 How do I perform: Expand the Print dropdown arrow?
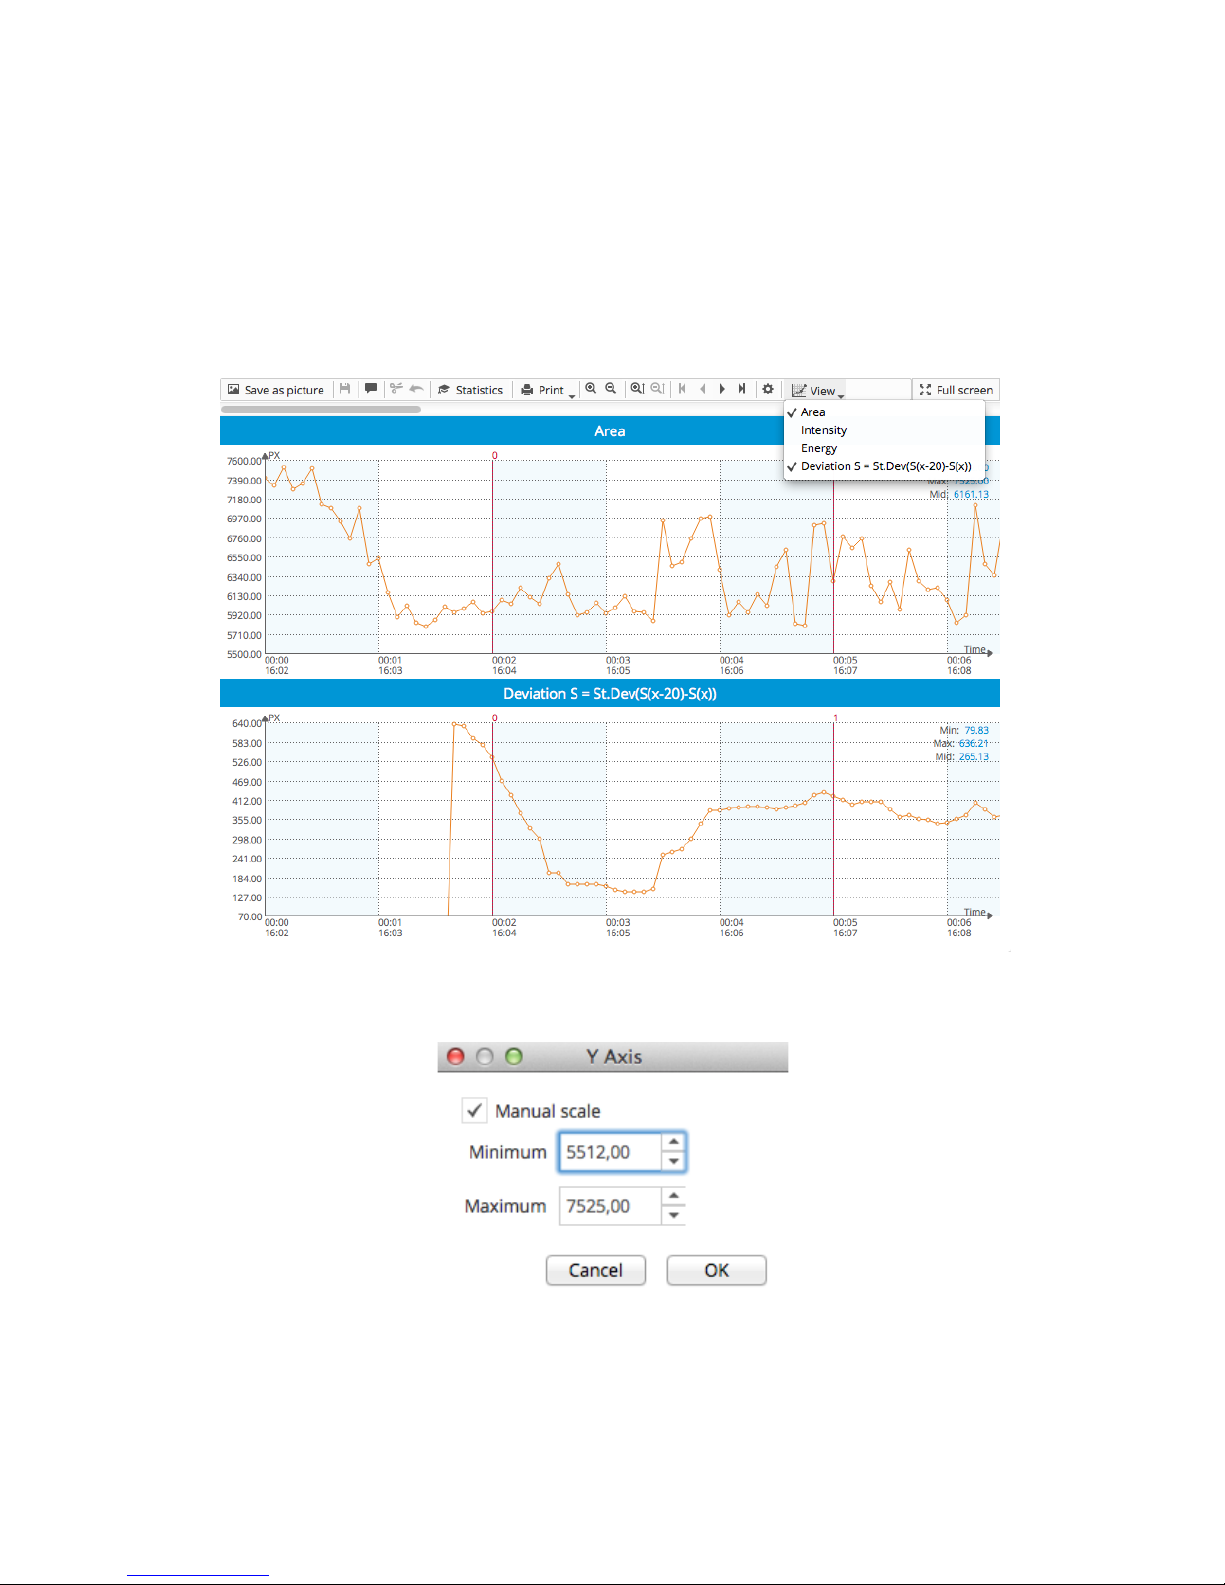pos(572,396)
